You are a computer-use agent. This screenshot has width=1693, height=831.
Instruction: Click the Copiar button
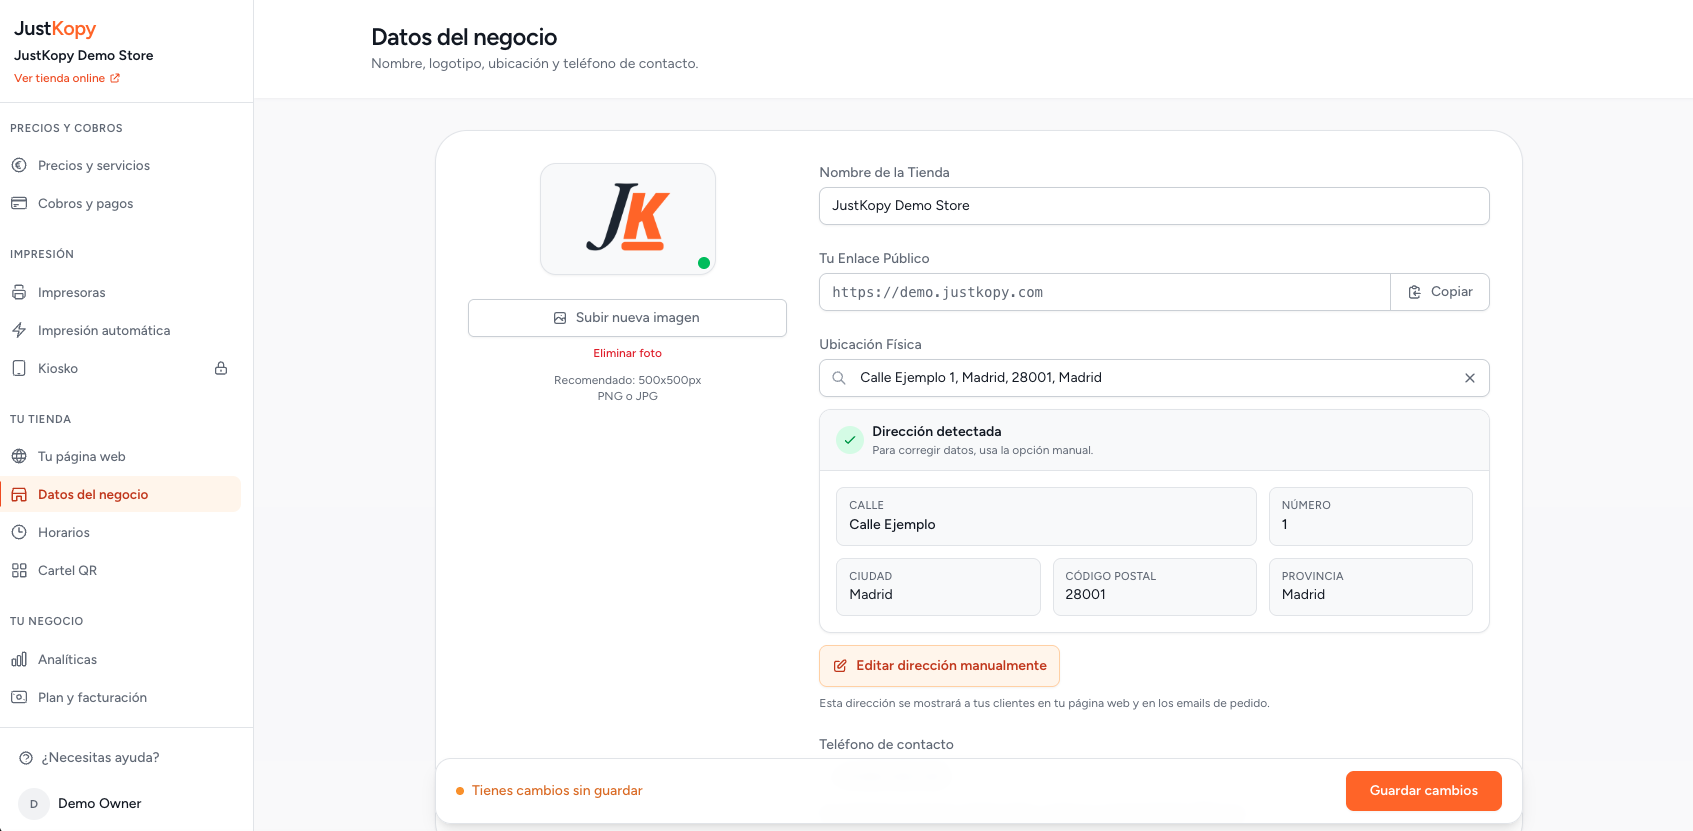pyautogui.click(x=1440, y=292)
